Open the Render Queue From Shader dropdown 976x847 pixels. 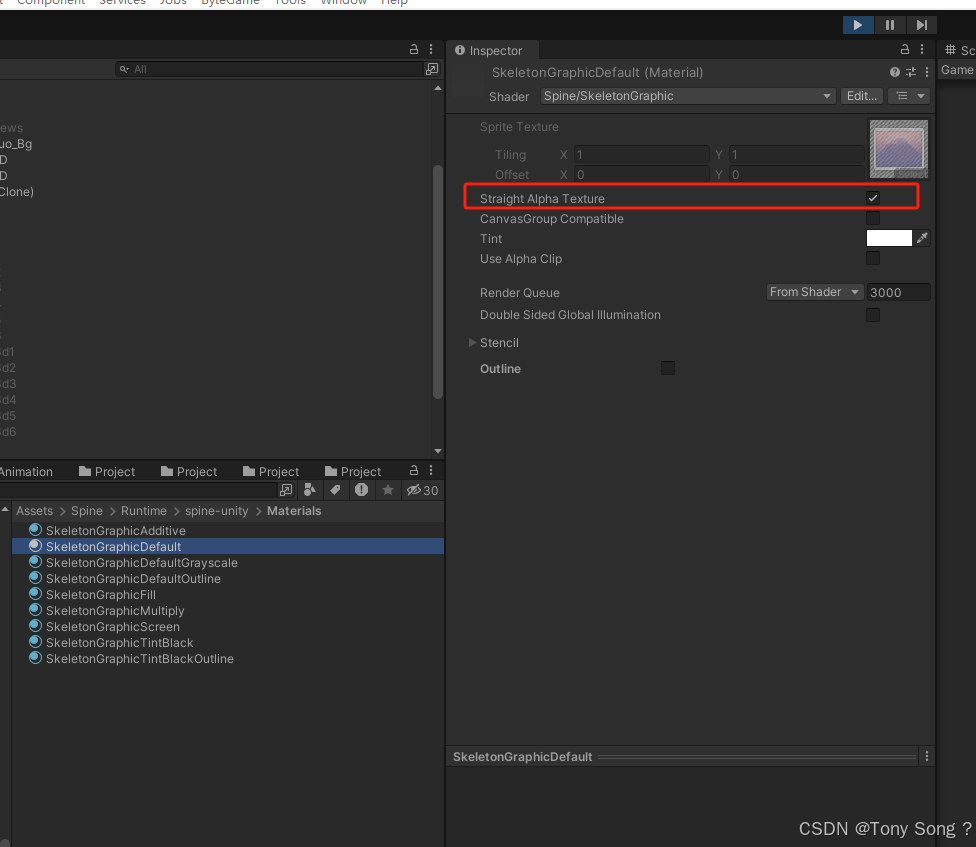click(814, 291)
